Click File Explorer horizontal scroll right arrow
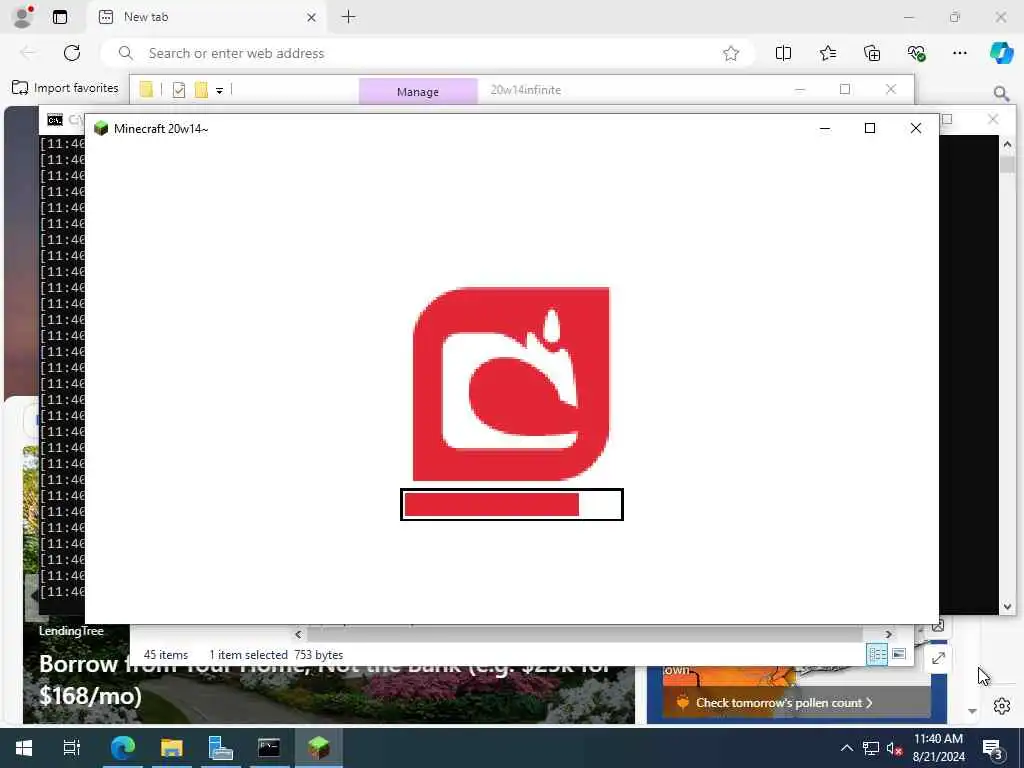 [x=888, y=634]
